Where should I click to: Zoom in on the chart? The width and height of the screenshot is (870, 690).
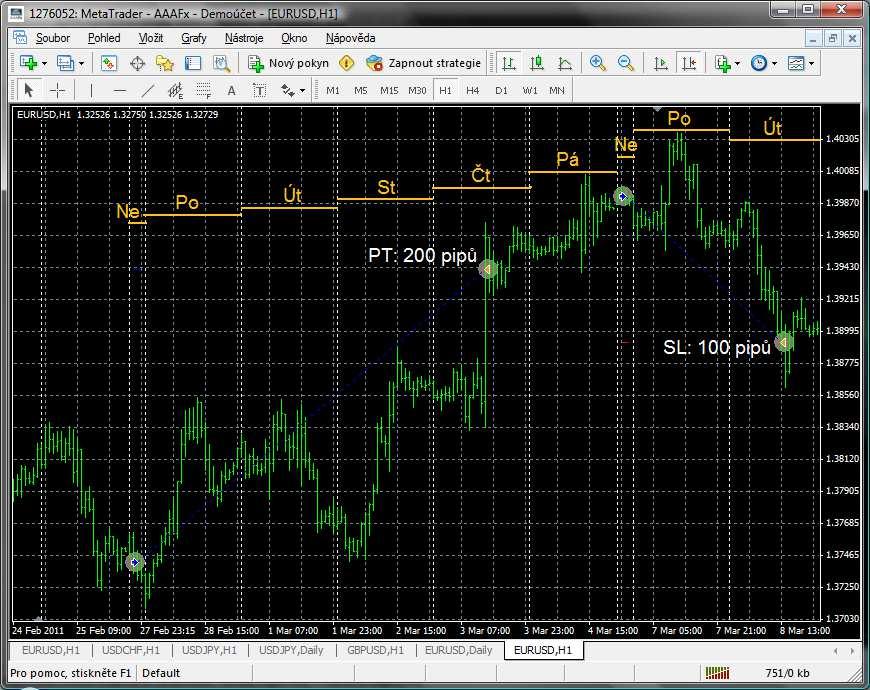pos(598,63)
